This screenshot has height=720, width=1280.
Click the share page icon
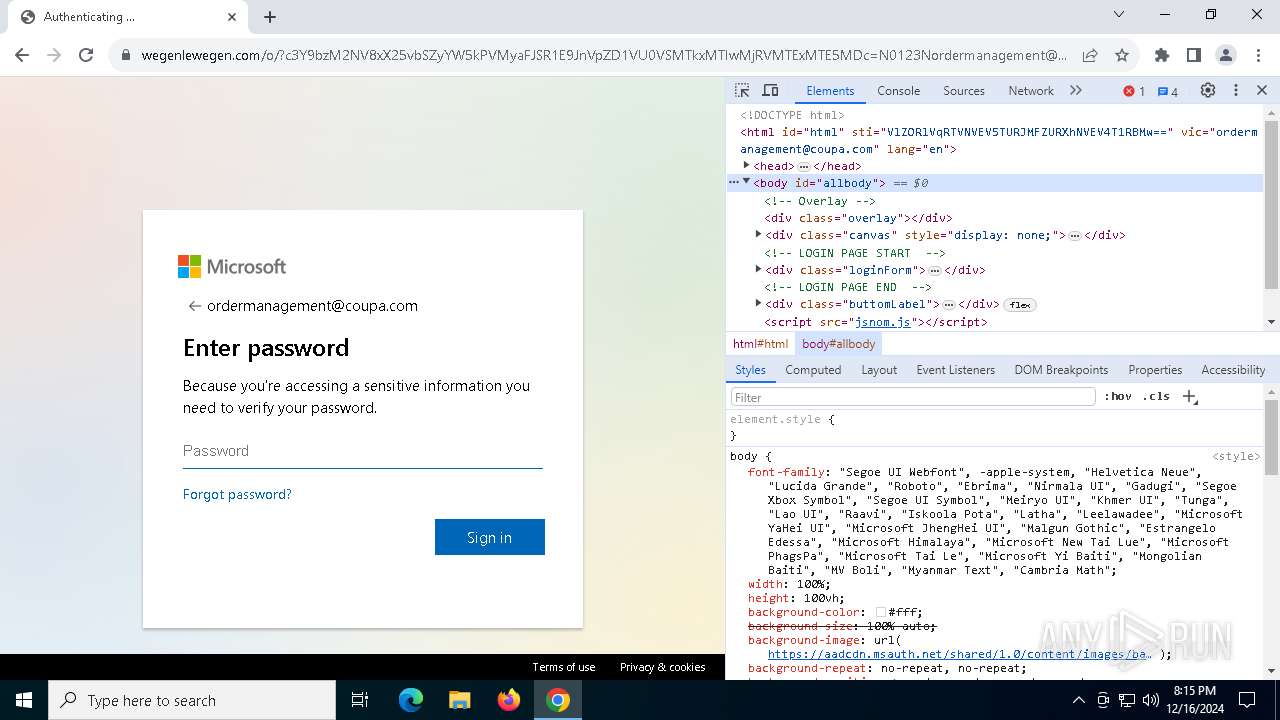pyautogui.click(x=1090, y=55)
